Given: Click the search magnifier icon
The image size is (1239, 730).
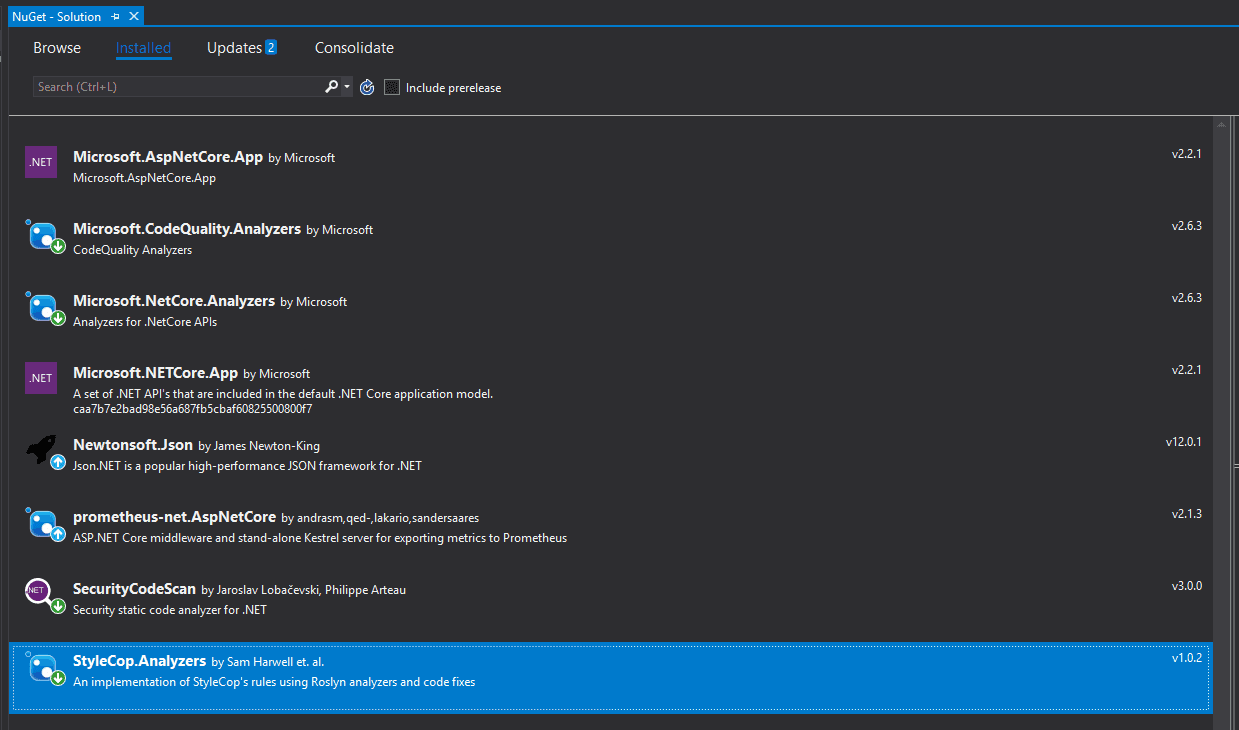Looking at the screenshot, I should [332, 87].
